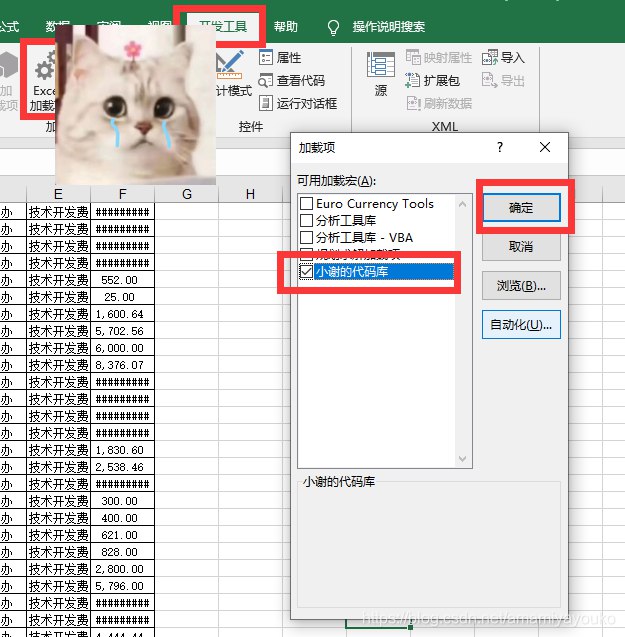625x637 pixels.
Task: Click 运行对话框 (Run Dialog)
Action: click(298, 104)
